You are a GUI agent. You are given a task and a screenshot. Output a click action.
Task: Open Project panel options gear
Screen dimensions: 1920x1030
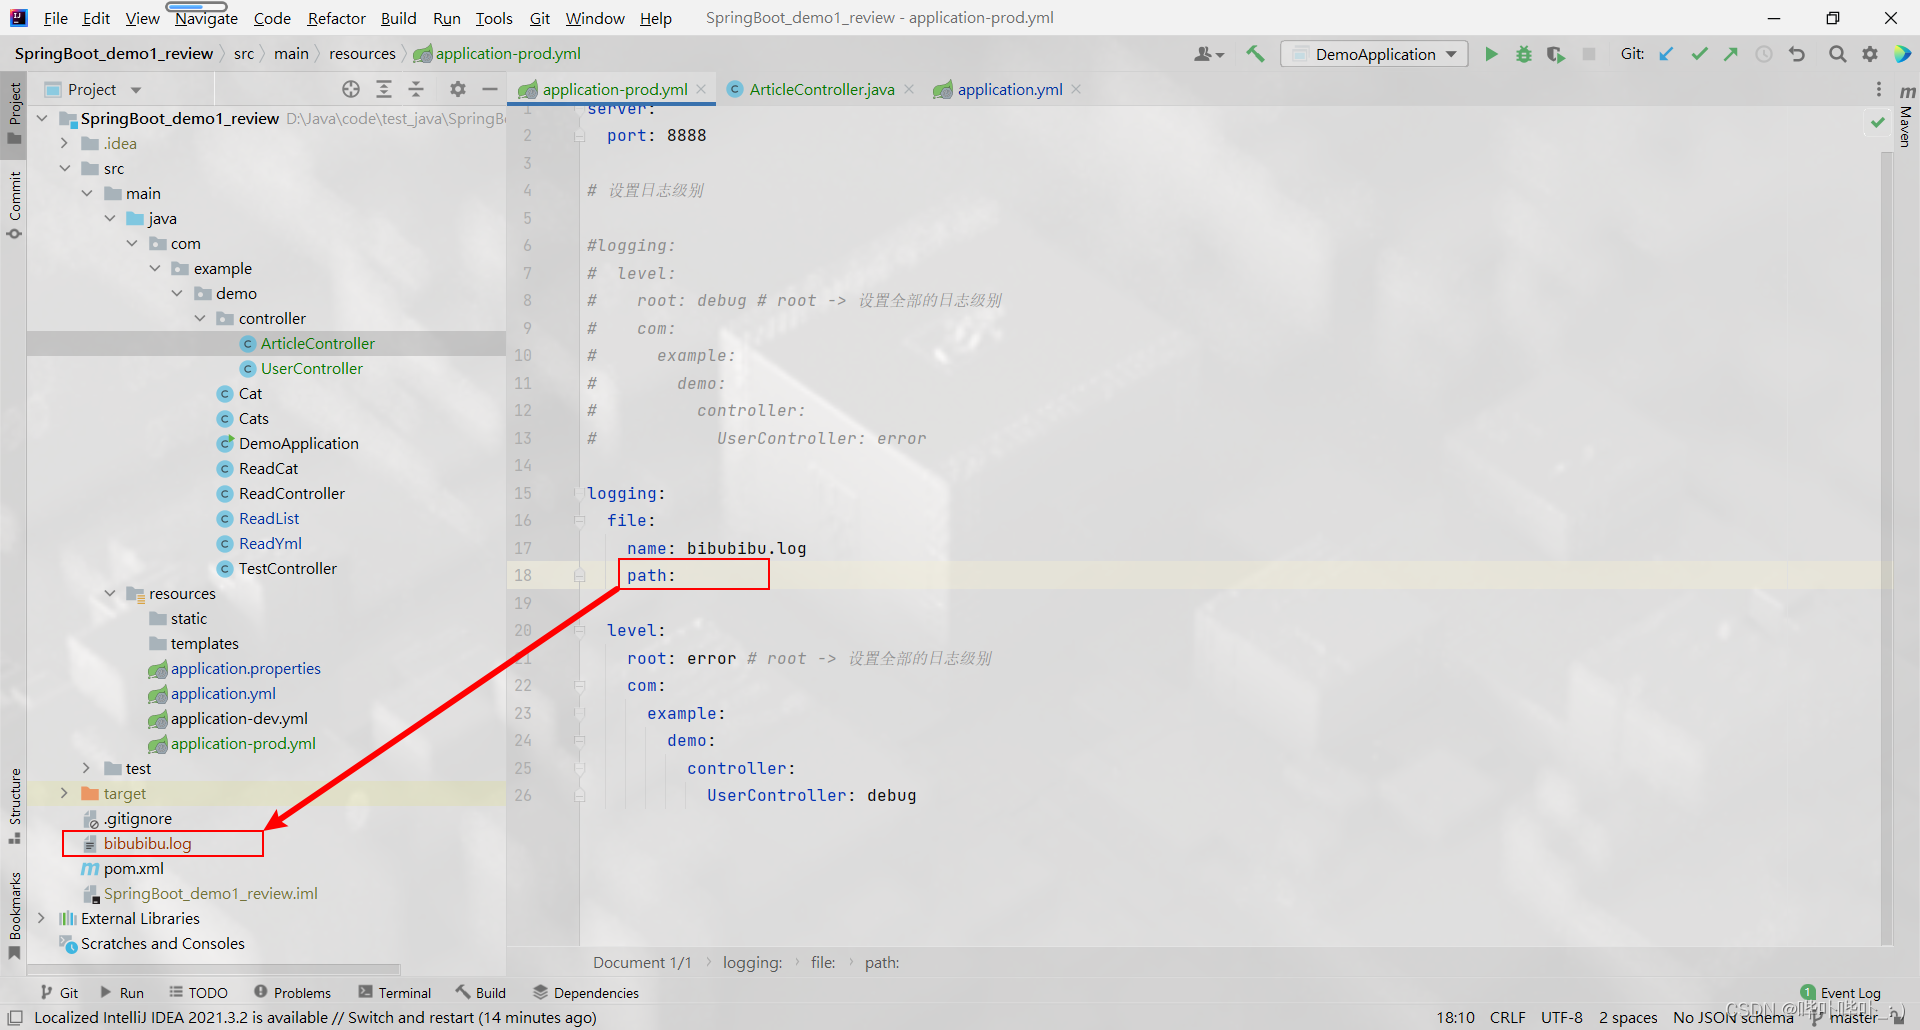click(458, 89)
